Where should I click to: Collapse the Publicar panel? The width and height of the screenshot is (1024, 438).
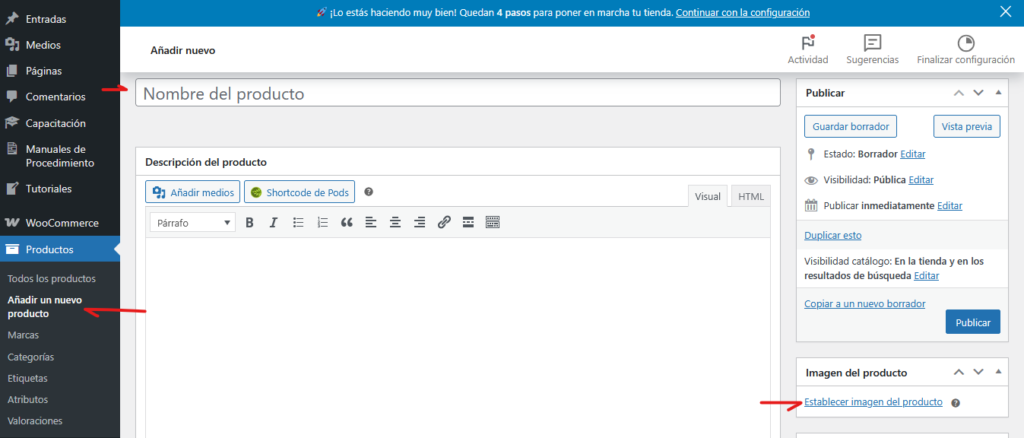[998, 93]
